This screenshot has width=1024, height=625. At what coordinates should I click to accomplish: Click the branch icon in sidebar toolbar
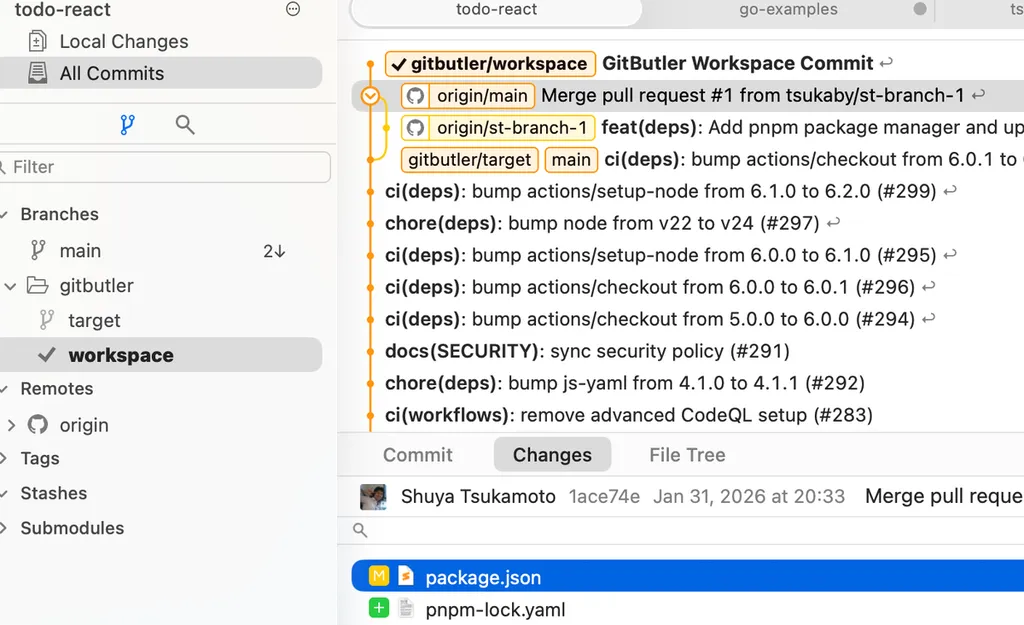click(x=127, y=125)
